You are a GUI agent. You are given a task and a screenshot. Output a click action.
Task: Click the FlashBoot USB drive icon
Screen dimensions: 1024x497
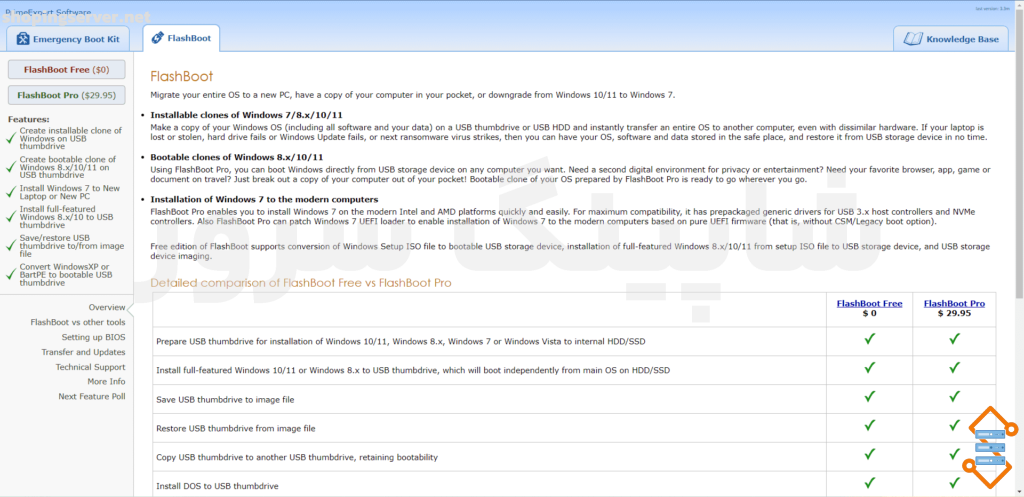157,38
